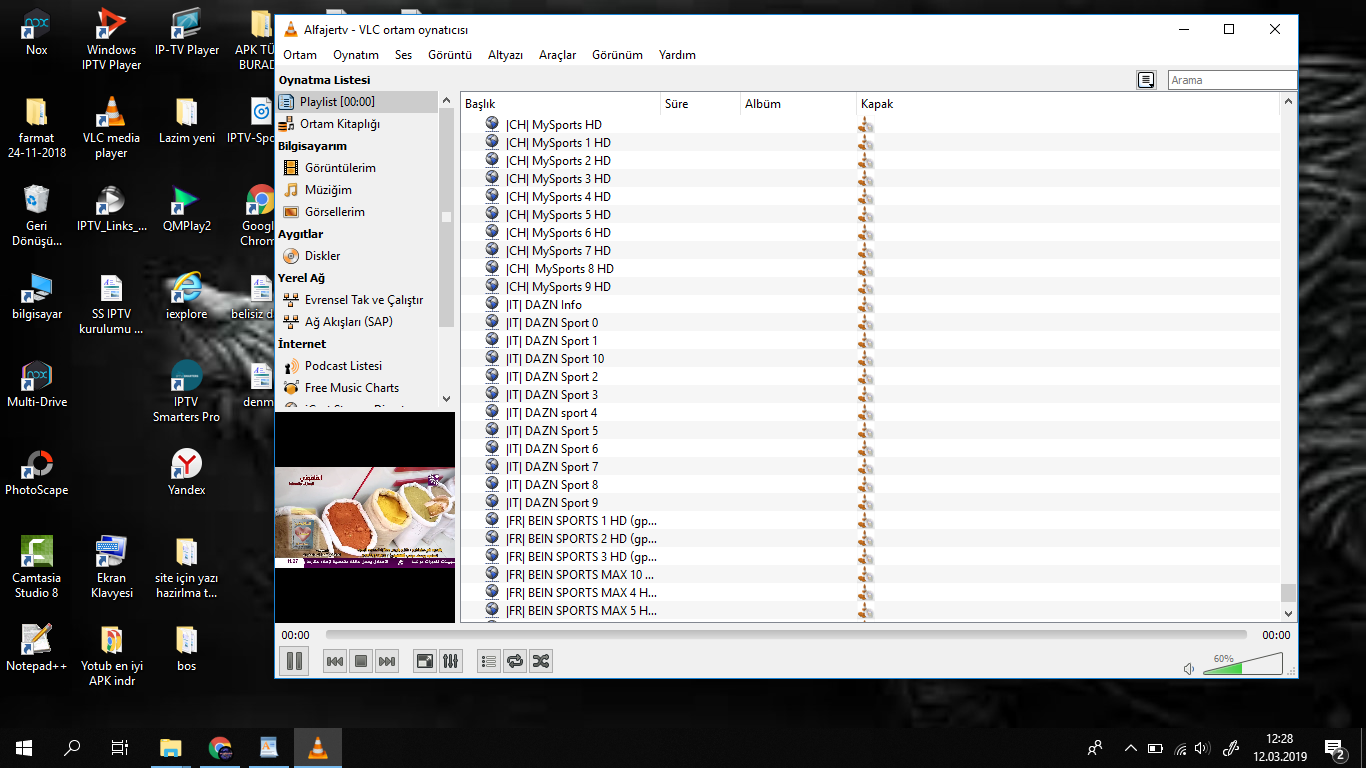
Task: Focus the Arama search field
Action: [1232, 80]
